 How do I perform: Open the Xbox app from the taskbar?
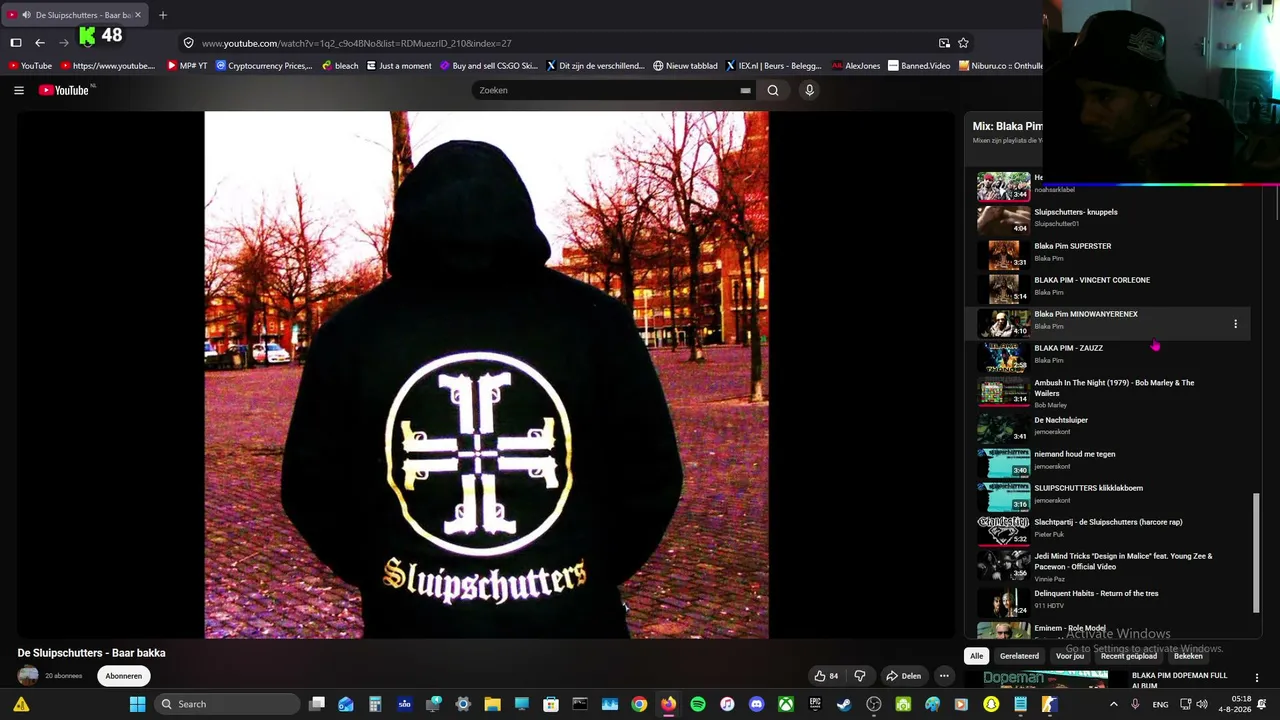(786, 704)
